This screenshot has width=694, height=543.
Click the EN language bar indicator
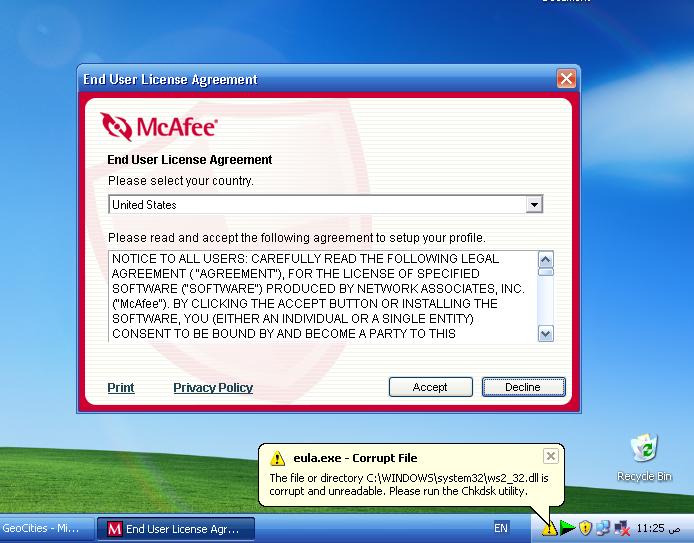501,528
